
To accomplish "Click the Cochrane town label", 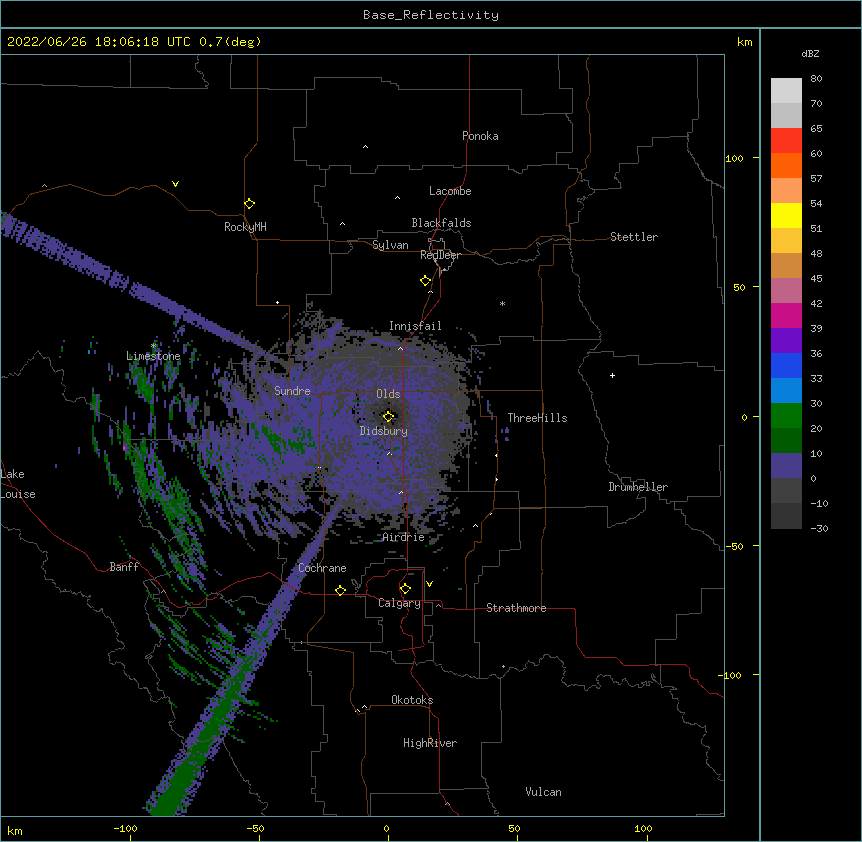I will (322, 568).
